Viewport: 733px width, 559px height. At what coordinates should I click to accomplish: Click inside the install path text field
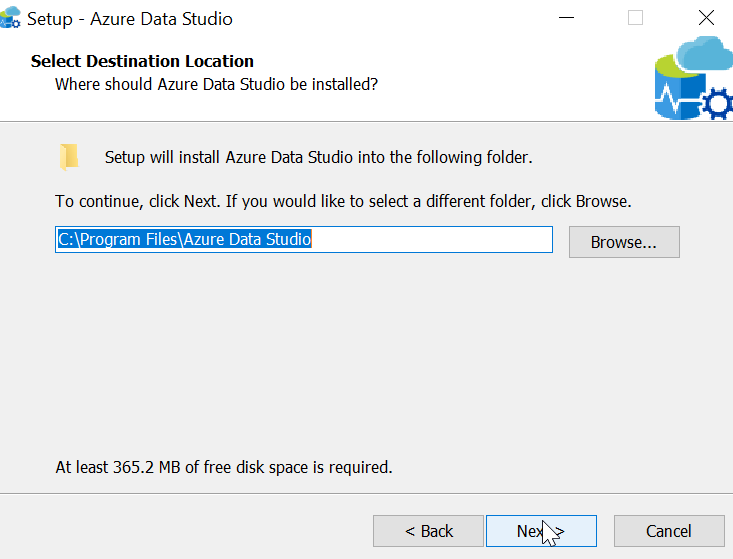[x=430, y=240]
